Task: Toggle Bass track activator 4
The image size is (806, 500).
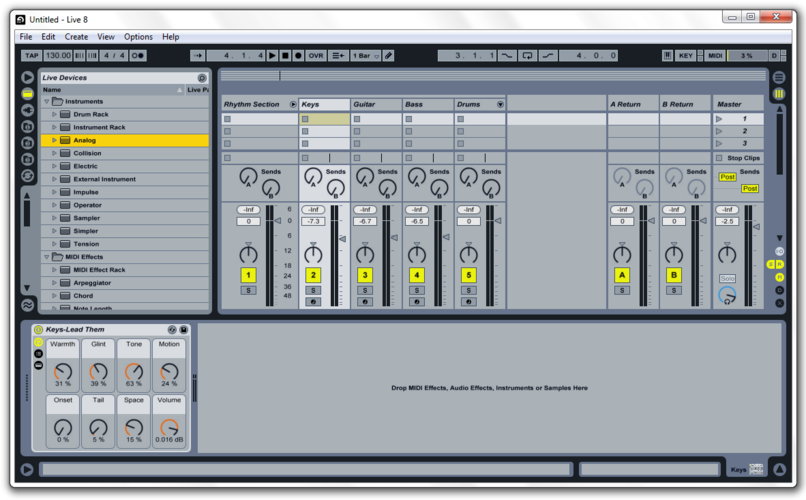Action: click(417, 275)
